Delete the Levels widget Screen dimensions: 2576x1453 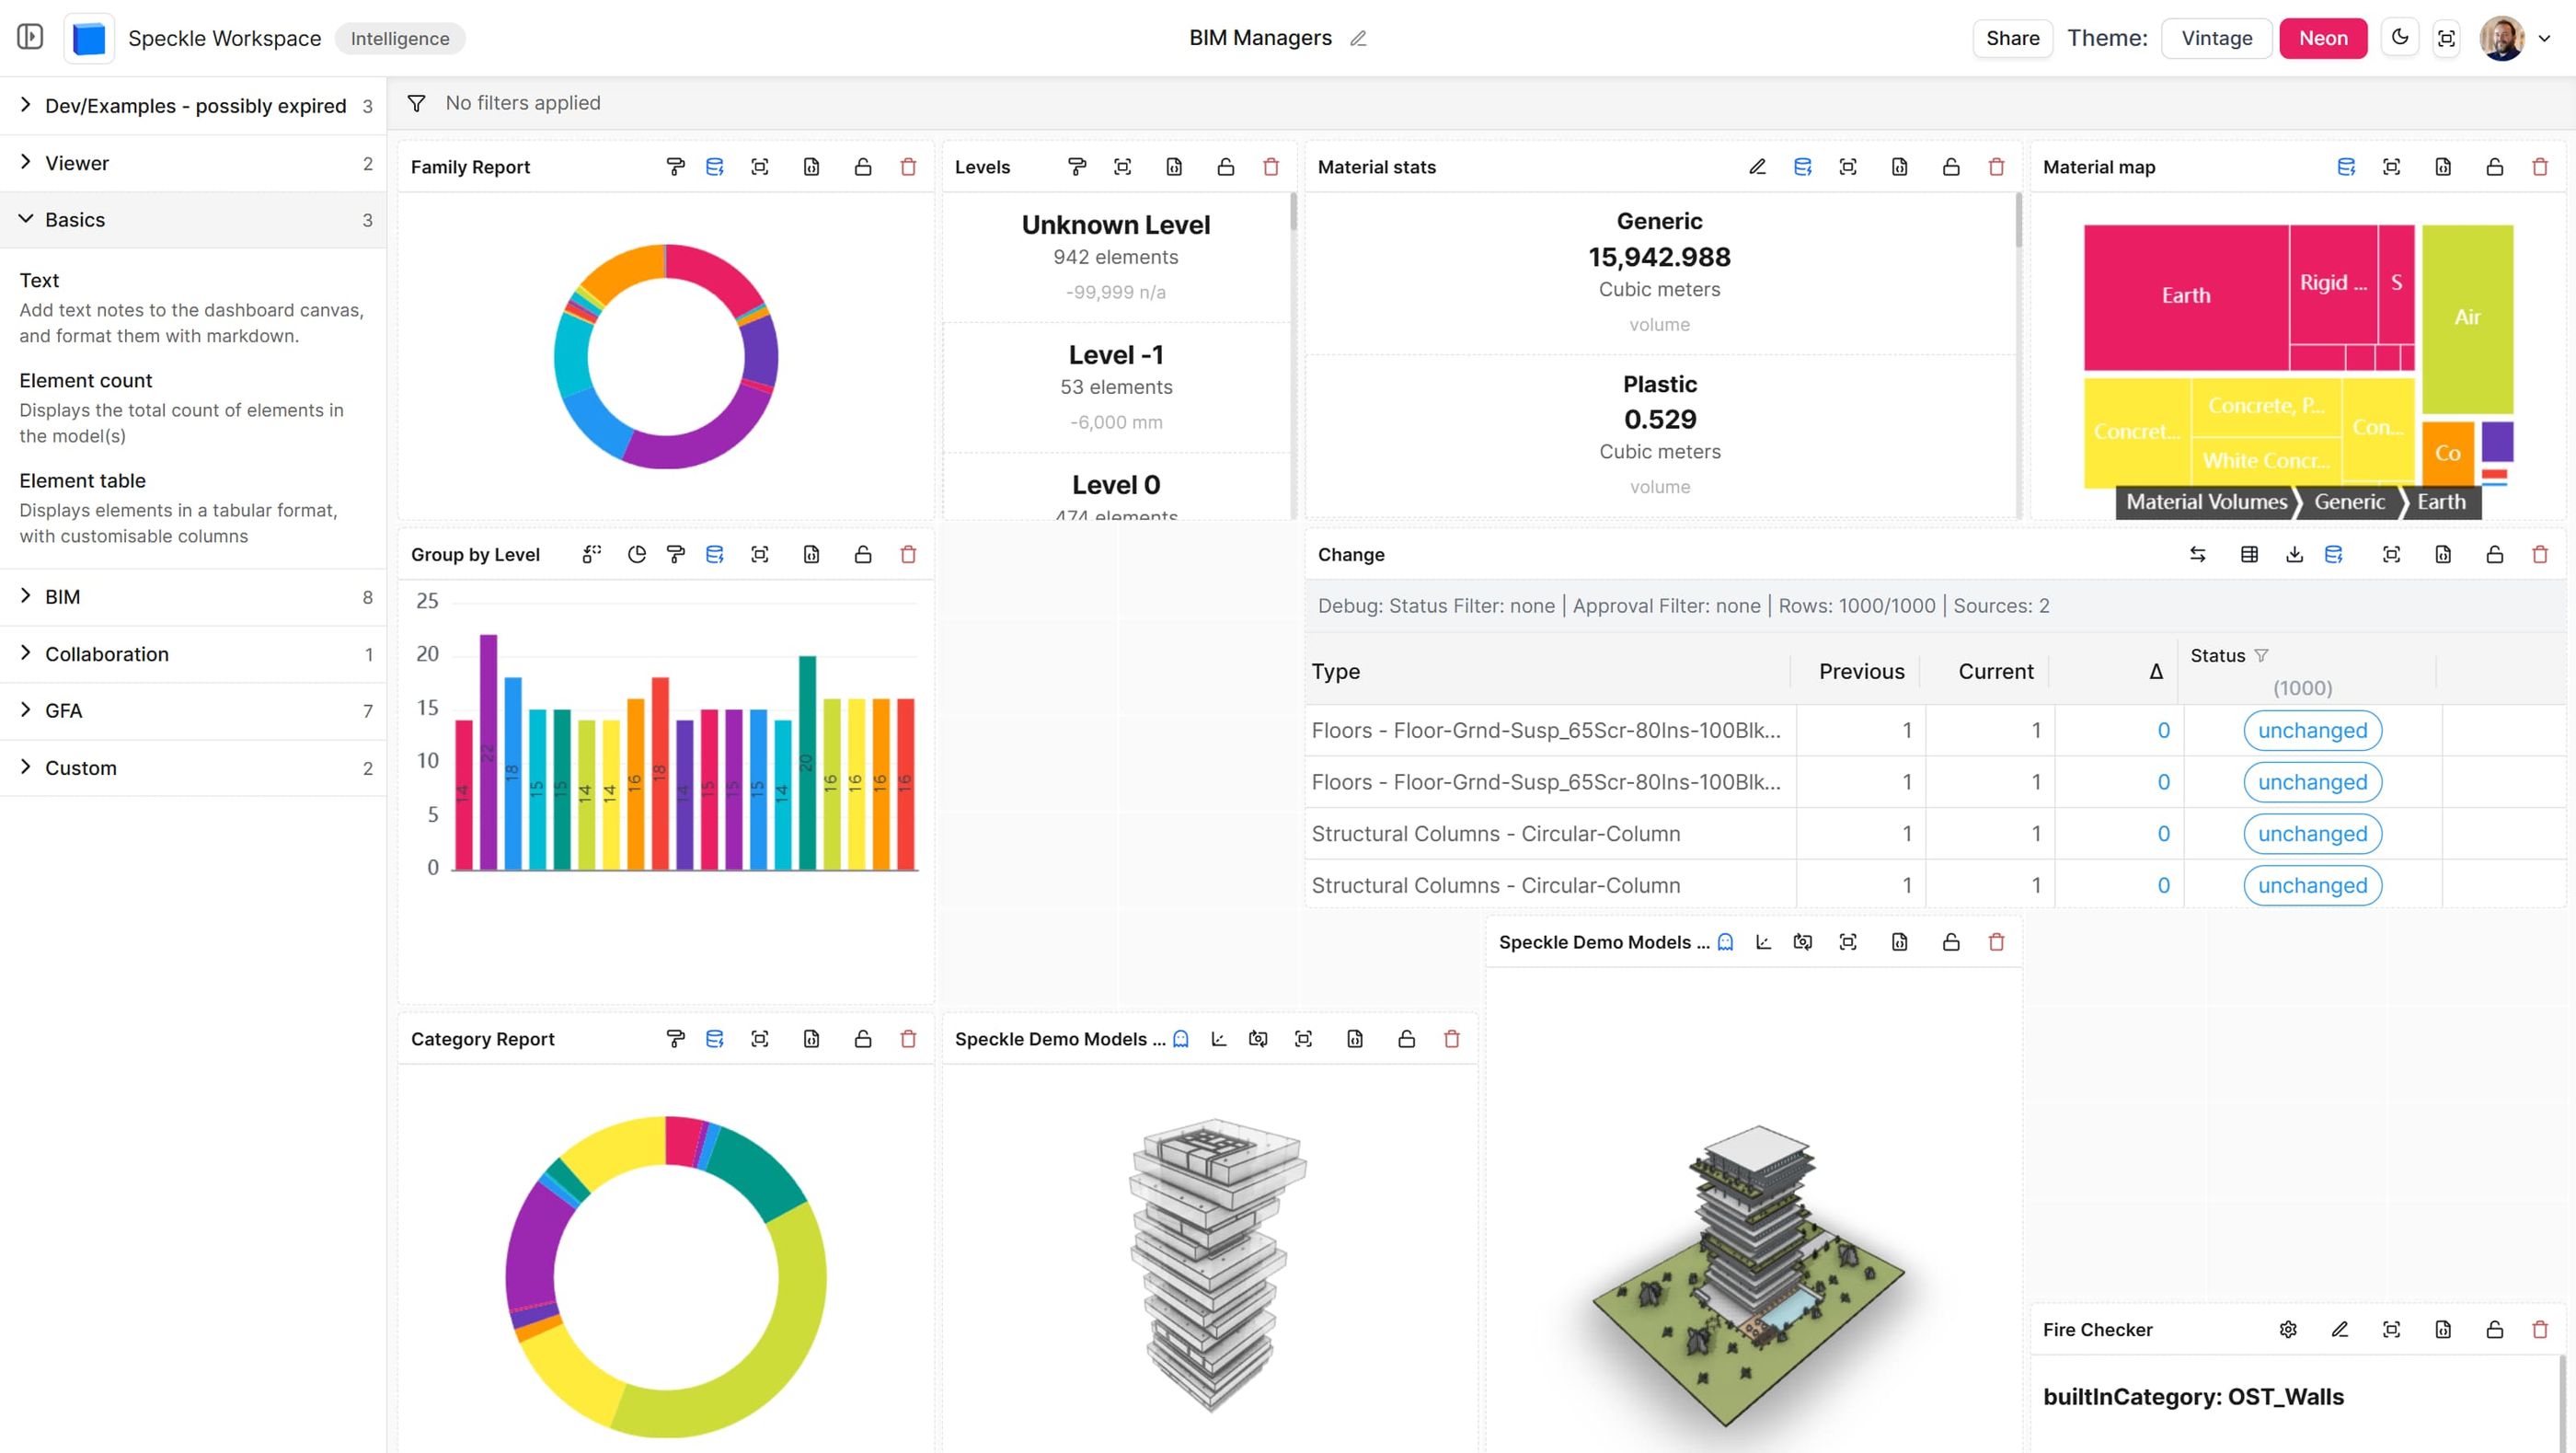click(1270, 167)
